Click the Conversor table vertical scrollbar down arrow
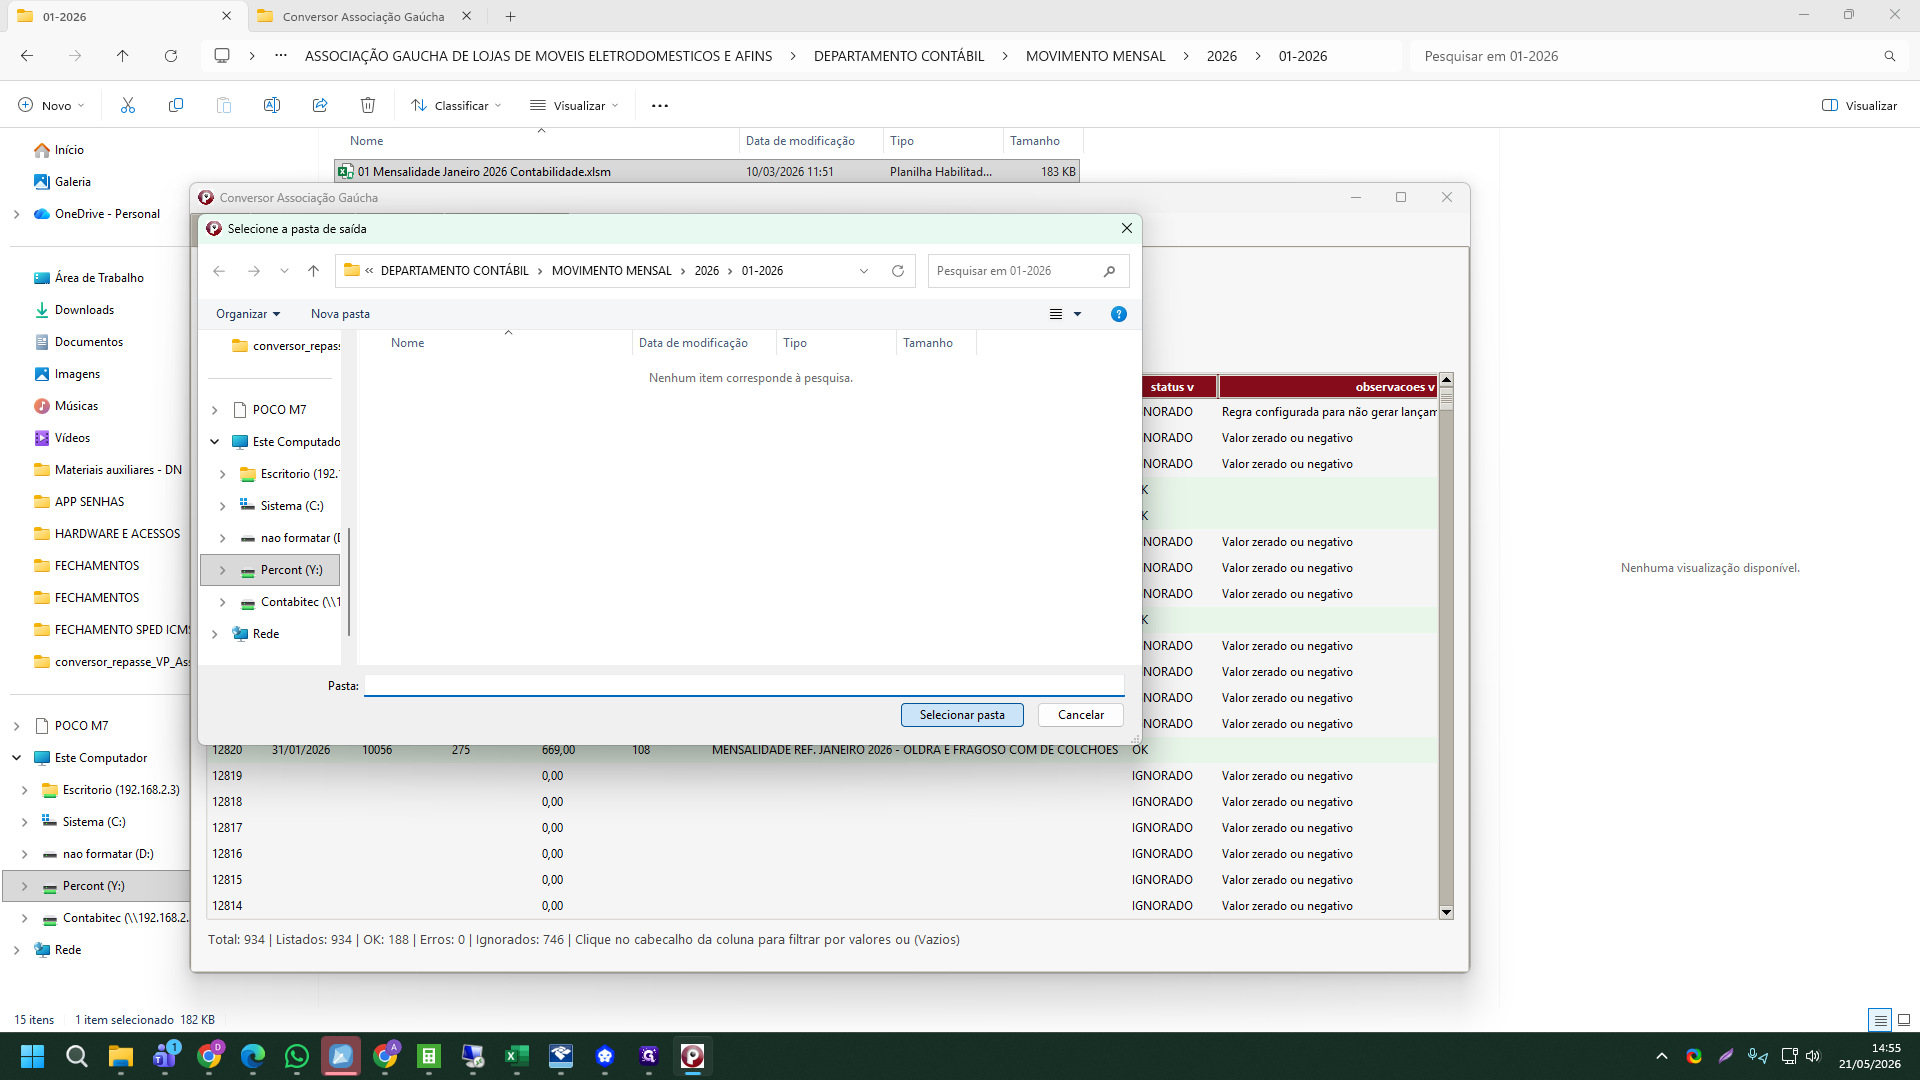 [x=1446, y=912]
